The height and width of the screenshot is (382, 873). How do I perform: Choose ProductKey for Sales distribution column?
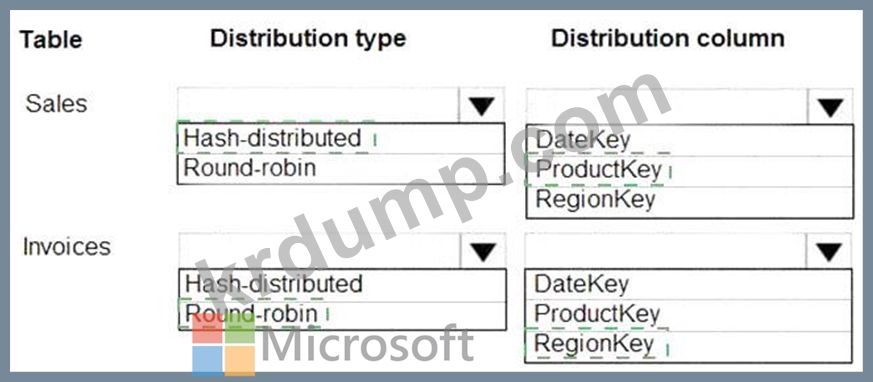(x=689, y=172)
